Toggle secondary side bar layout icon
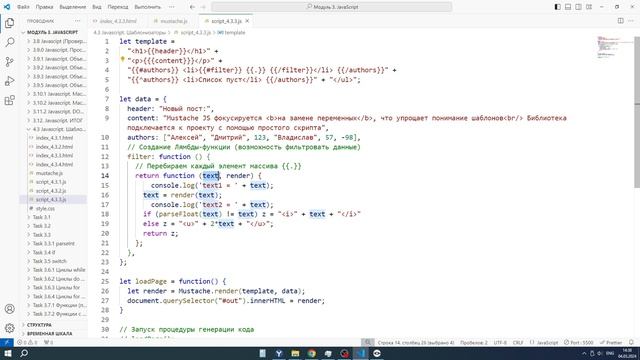This screenshot has width=640, height=360. [578, 7]
